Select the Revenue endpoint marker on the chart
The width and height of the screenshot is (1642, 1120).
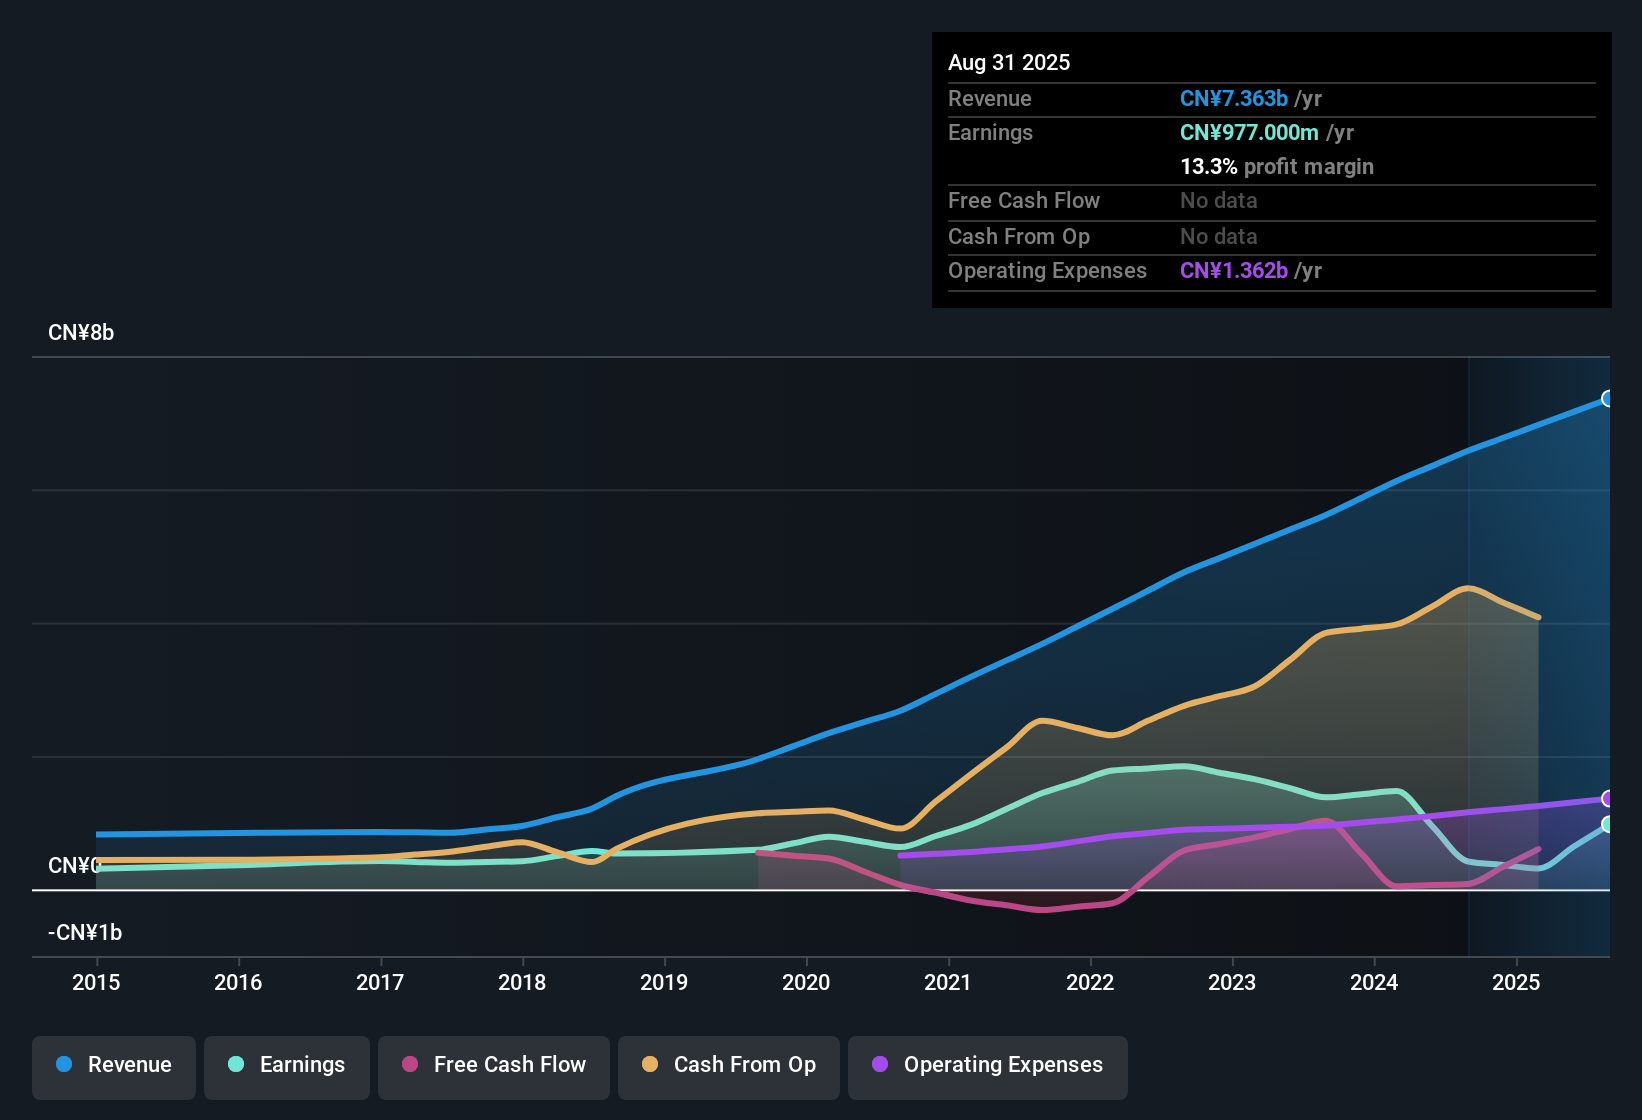[x=1607, y=398]
